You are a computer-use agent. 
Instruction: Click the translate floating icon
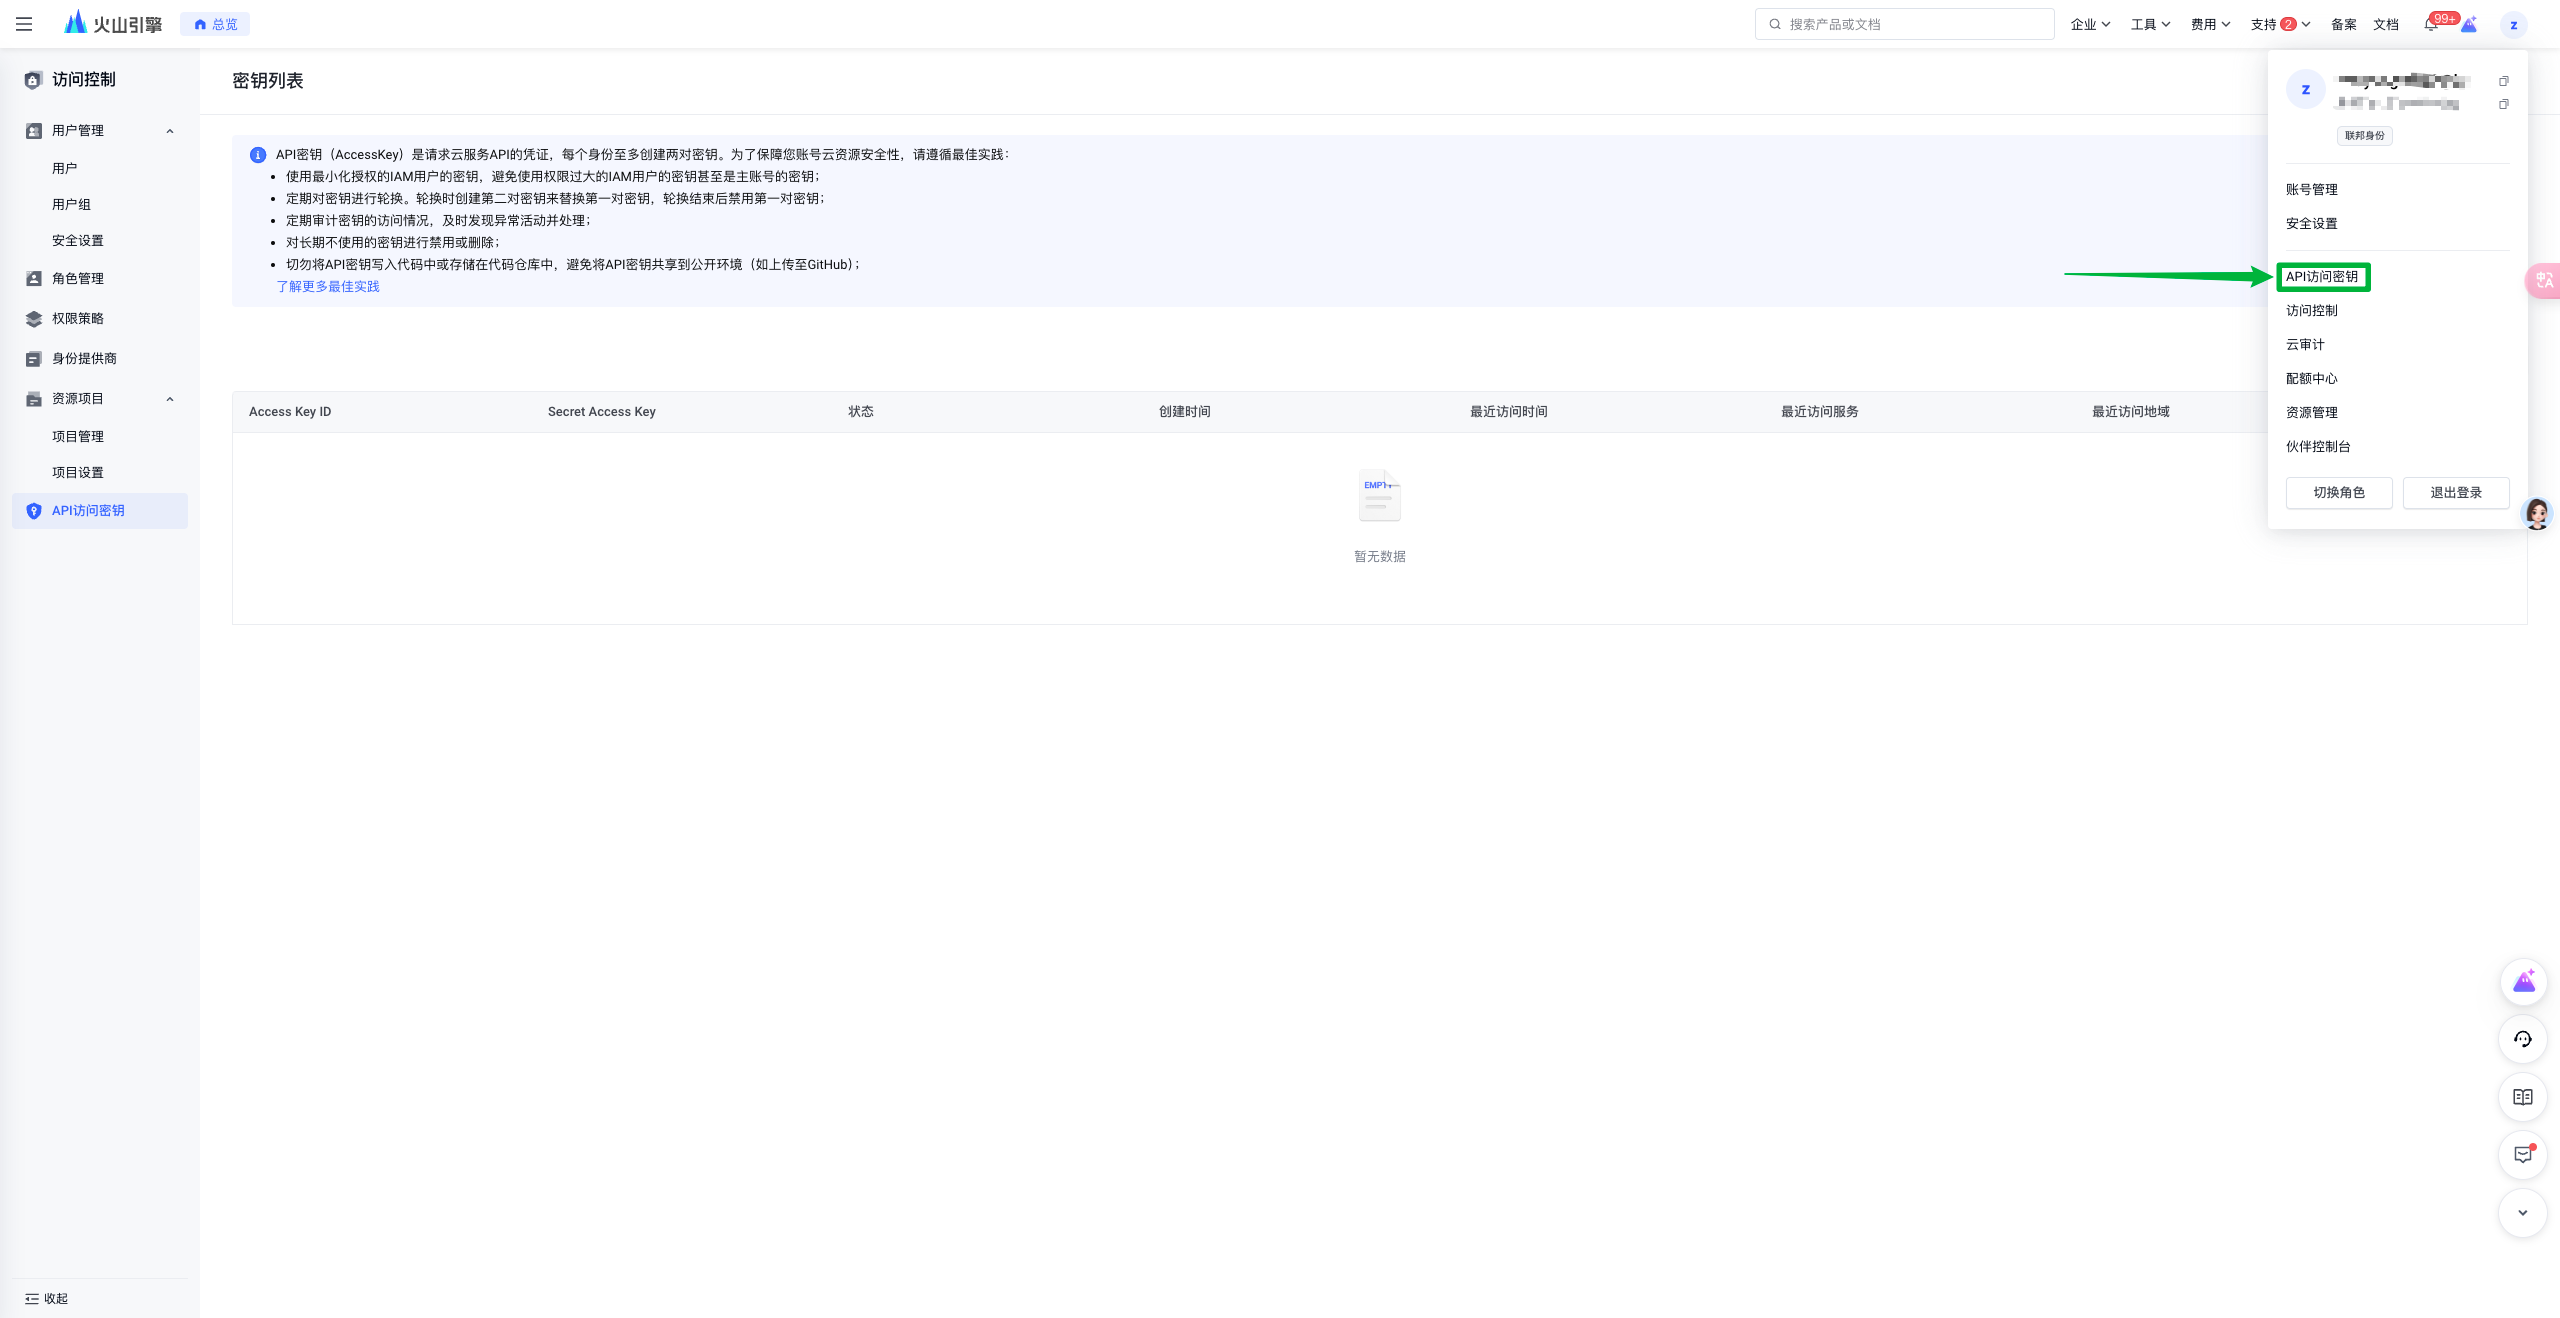click(2544, 280)
